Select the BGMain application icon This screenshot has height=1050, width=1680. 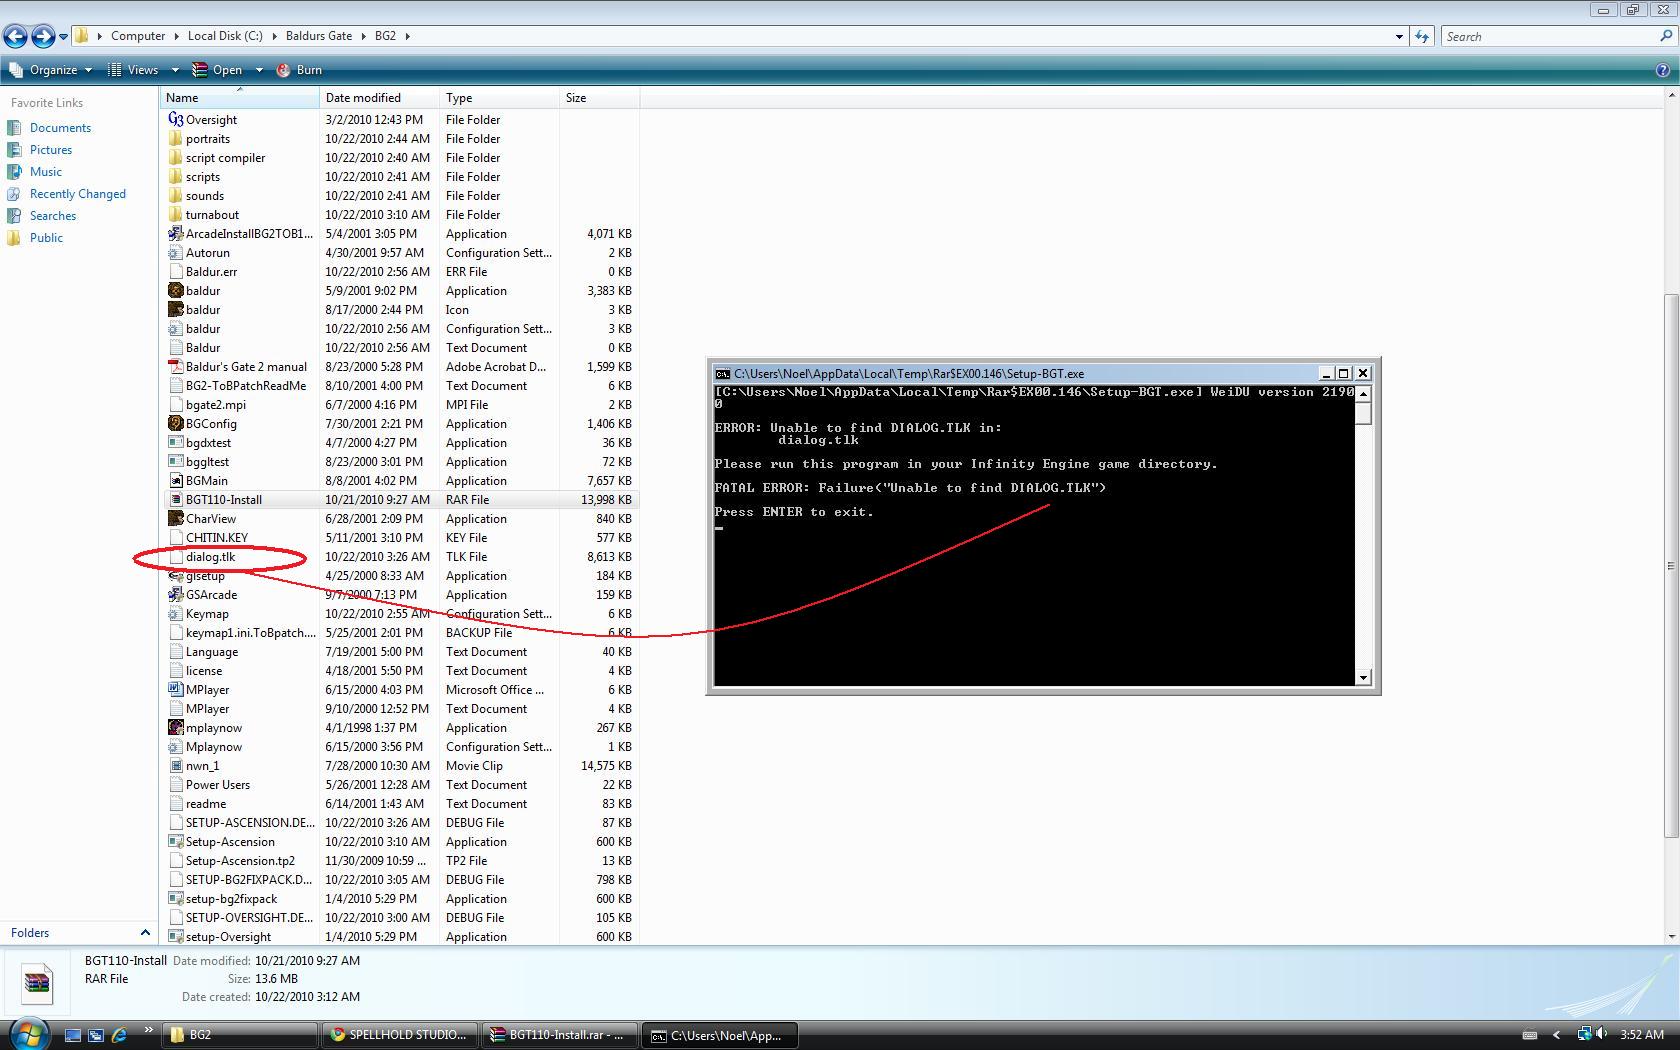coord(176,481)
